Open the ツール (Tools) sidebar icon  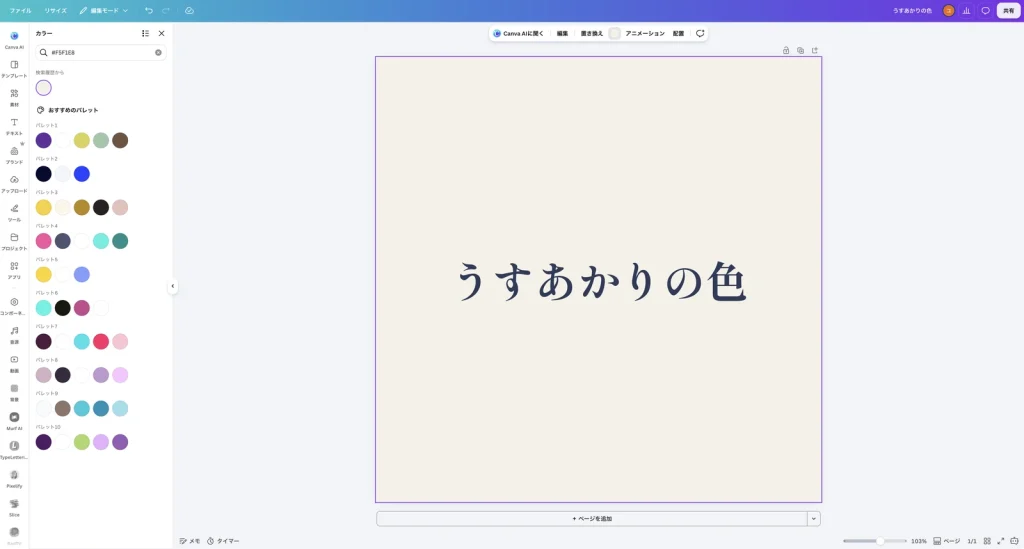coord(14,212)
